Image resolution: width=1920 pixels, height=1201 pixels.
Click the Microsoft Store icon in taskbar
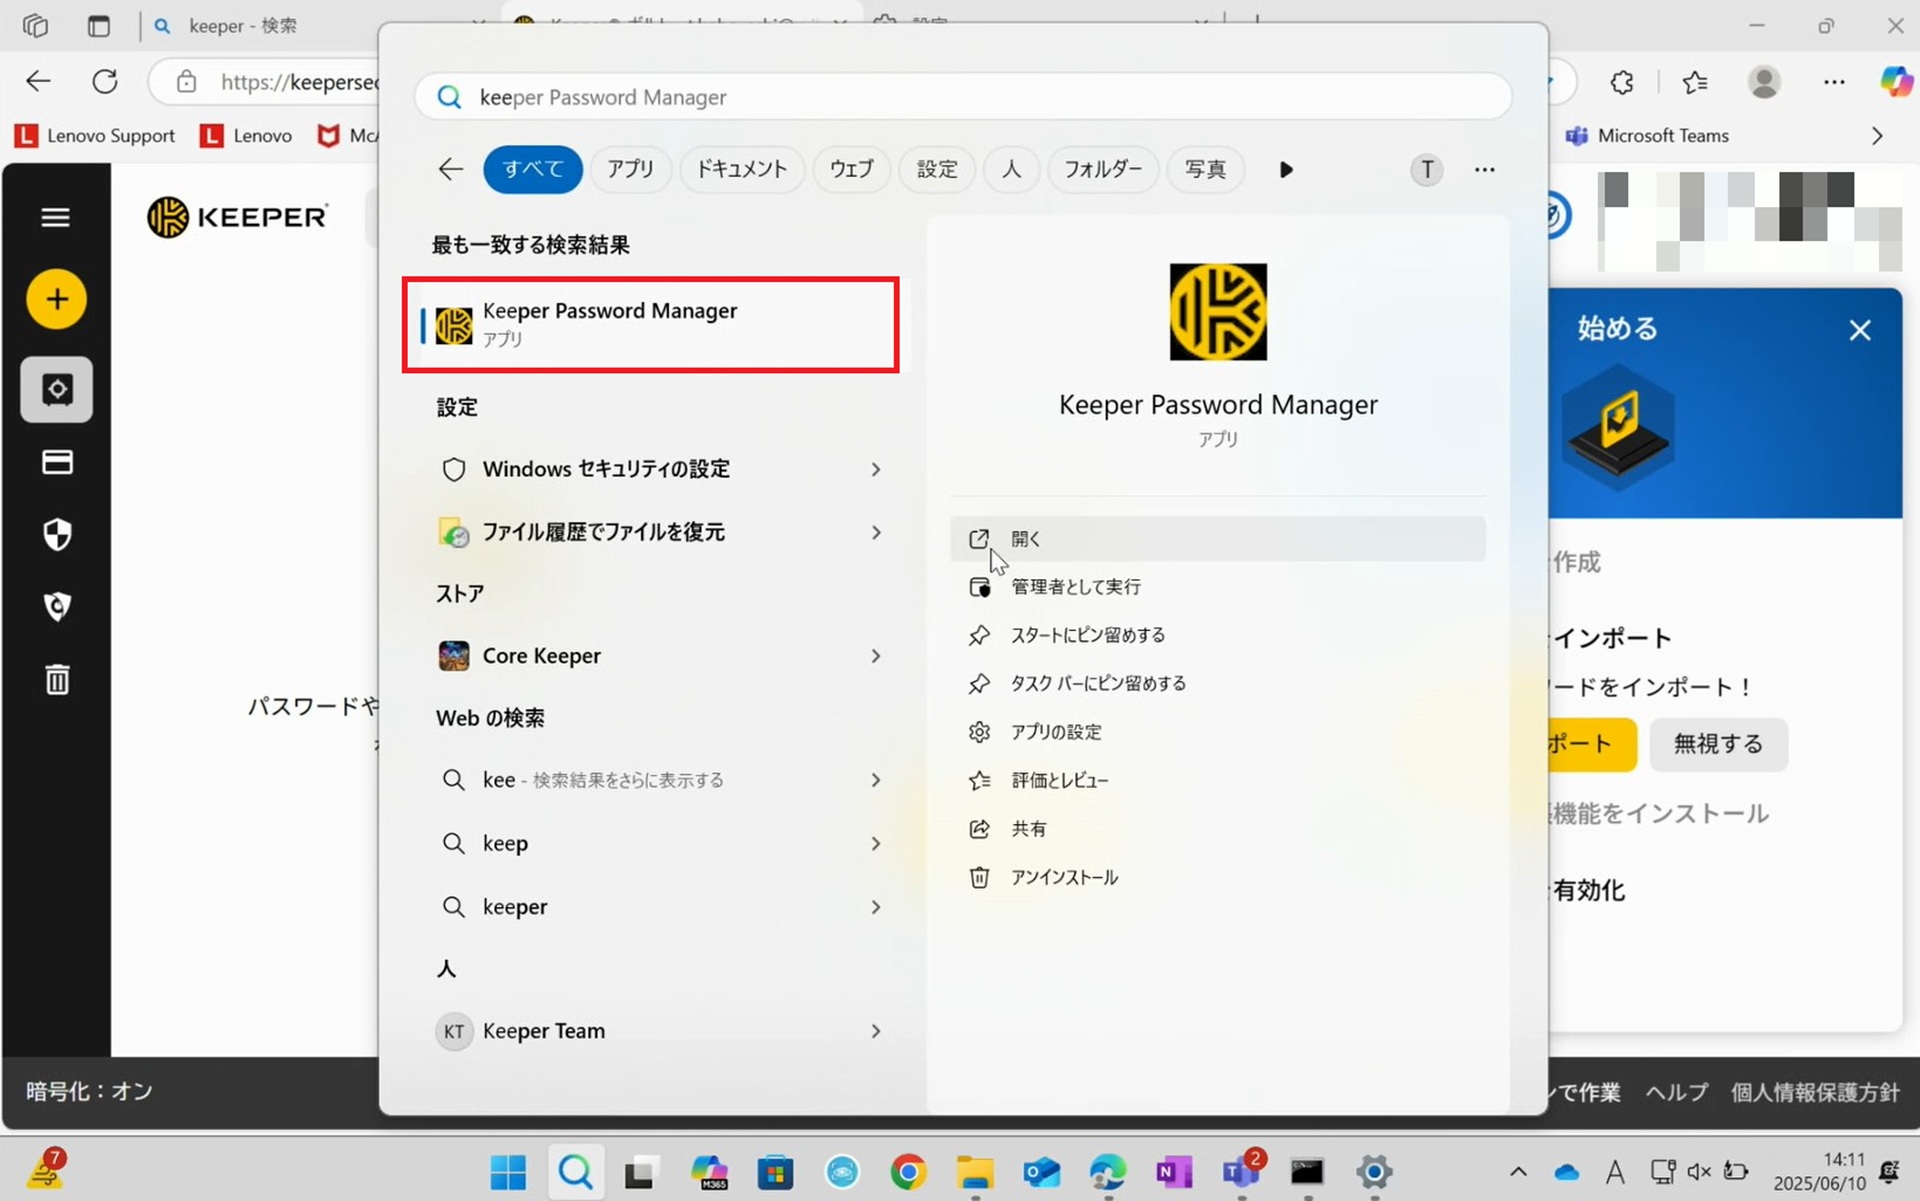click(775, 1171)
